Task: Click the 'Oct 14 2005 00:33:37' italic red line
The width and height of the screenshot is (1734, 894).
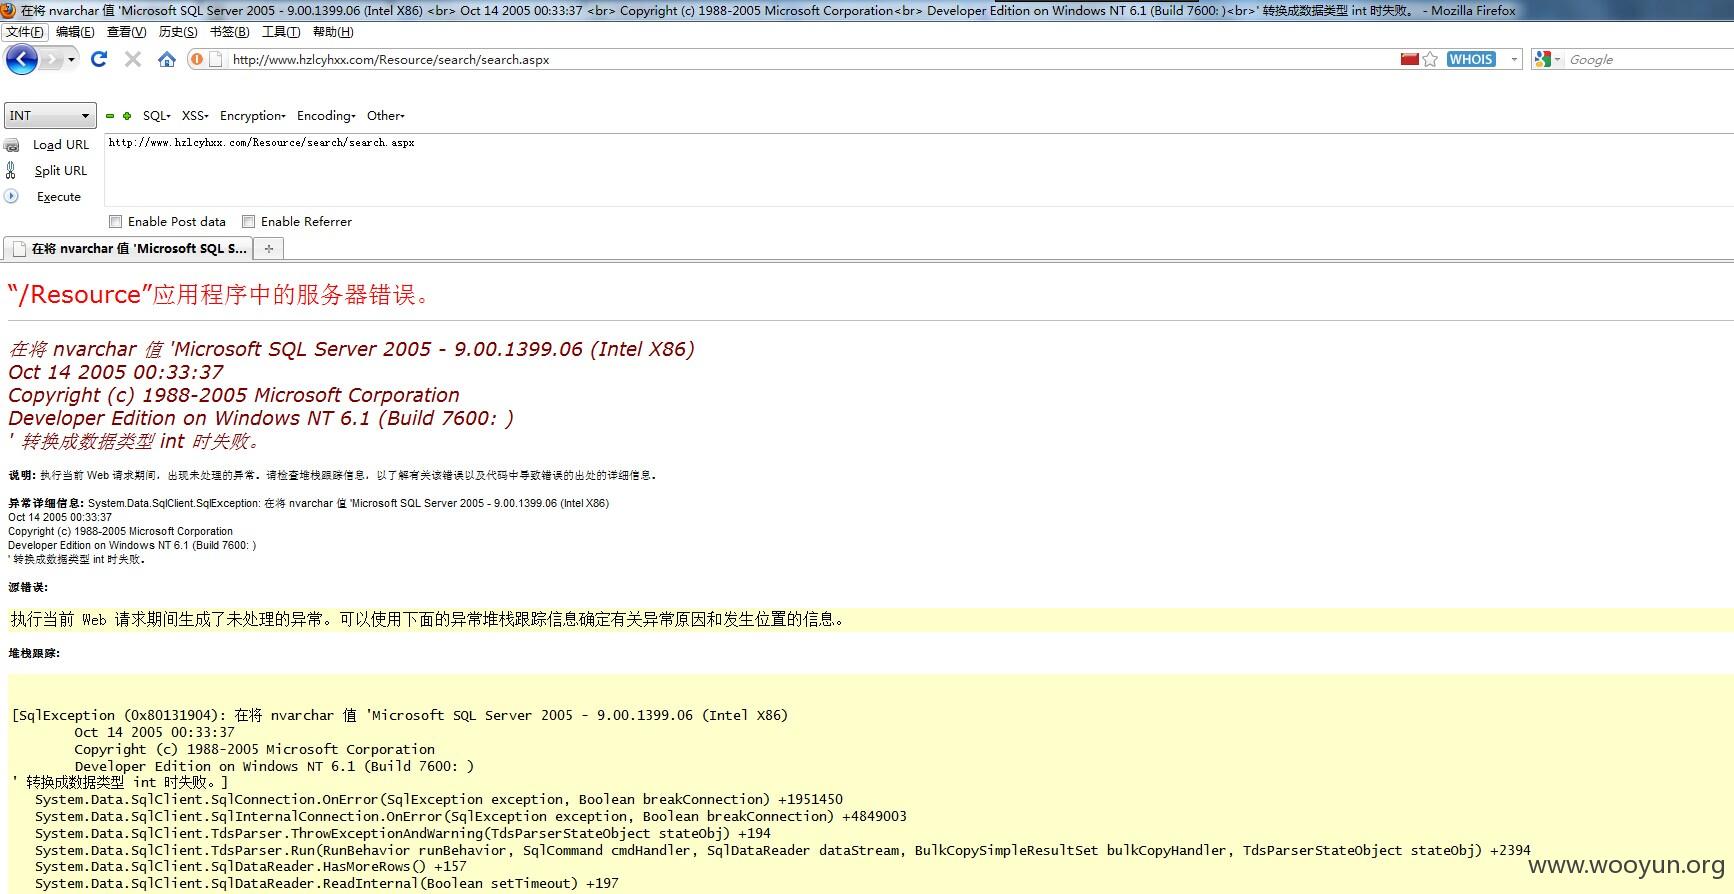Action: (x=116, y=372)
